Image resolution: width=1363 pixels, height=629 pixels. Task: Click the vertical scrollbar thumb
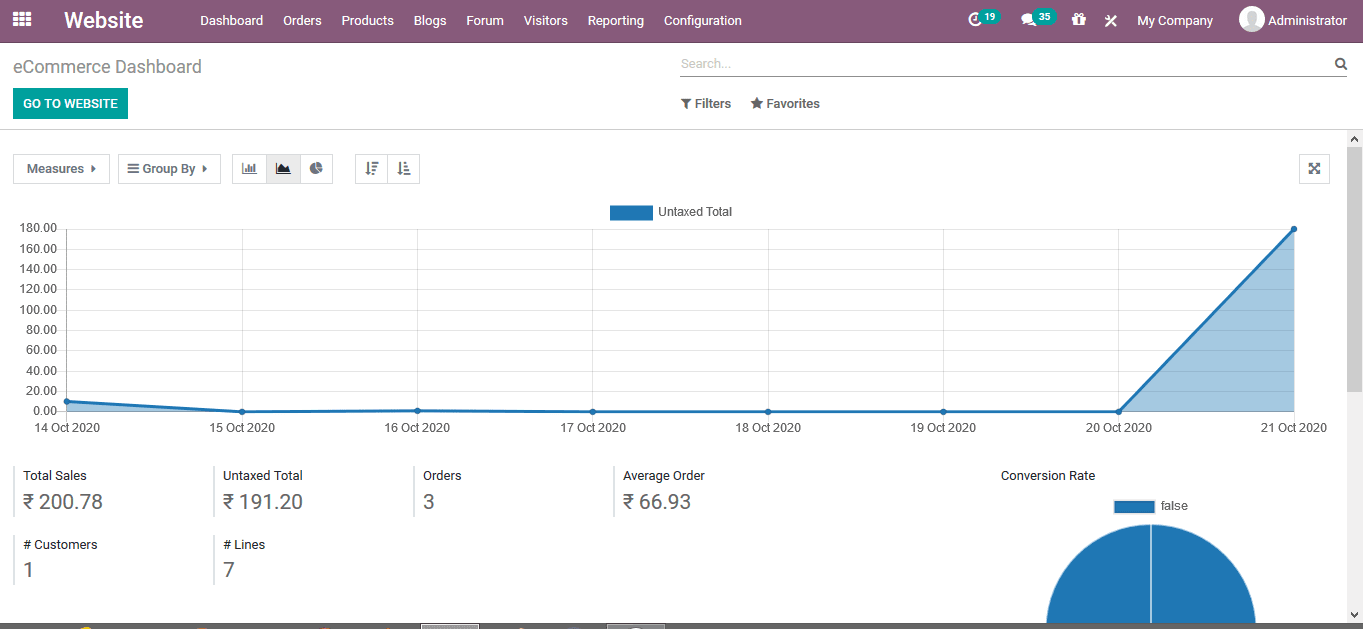[x=1354, y=269]
